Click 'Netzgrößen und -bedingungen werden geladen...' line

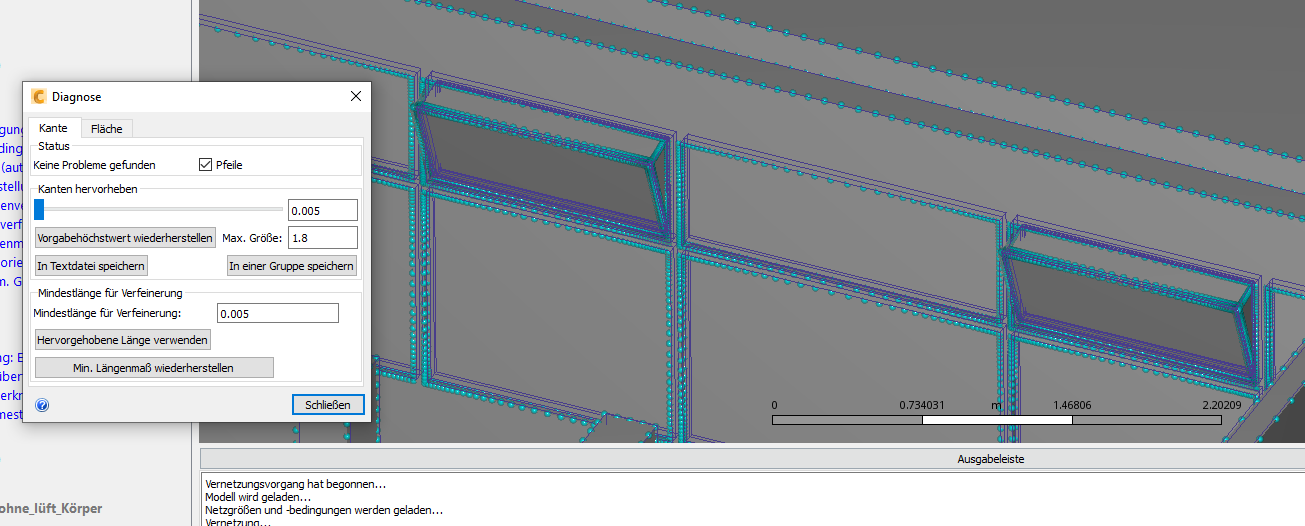tap(324, 510)
